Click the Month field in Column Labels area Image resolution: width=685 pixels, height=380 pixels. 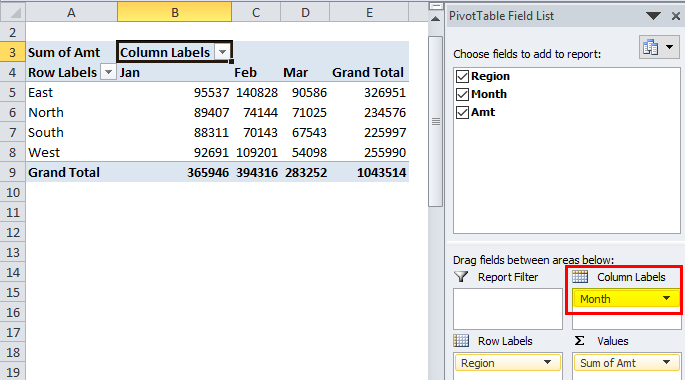(626, 299)
